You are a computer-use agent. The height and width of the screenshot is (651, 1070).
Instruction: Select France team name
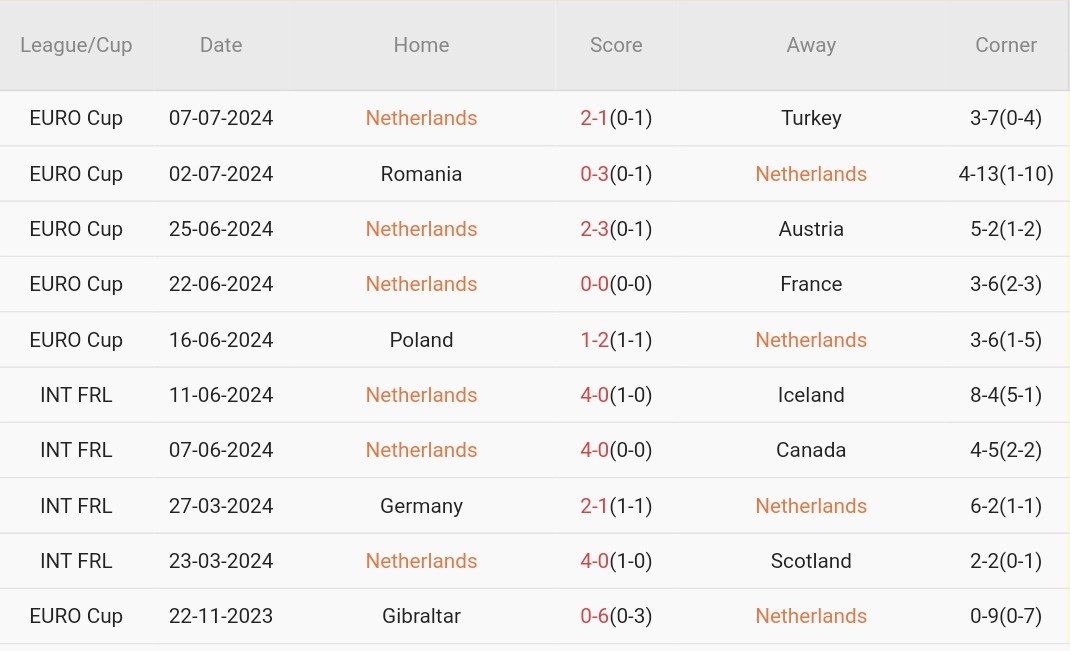[811, 284]
